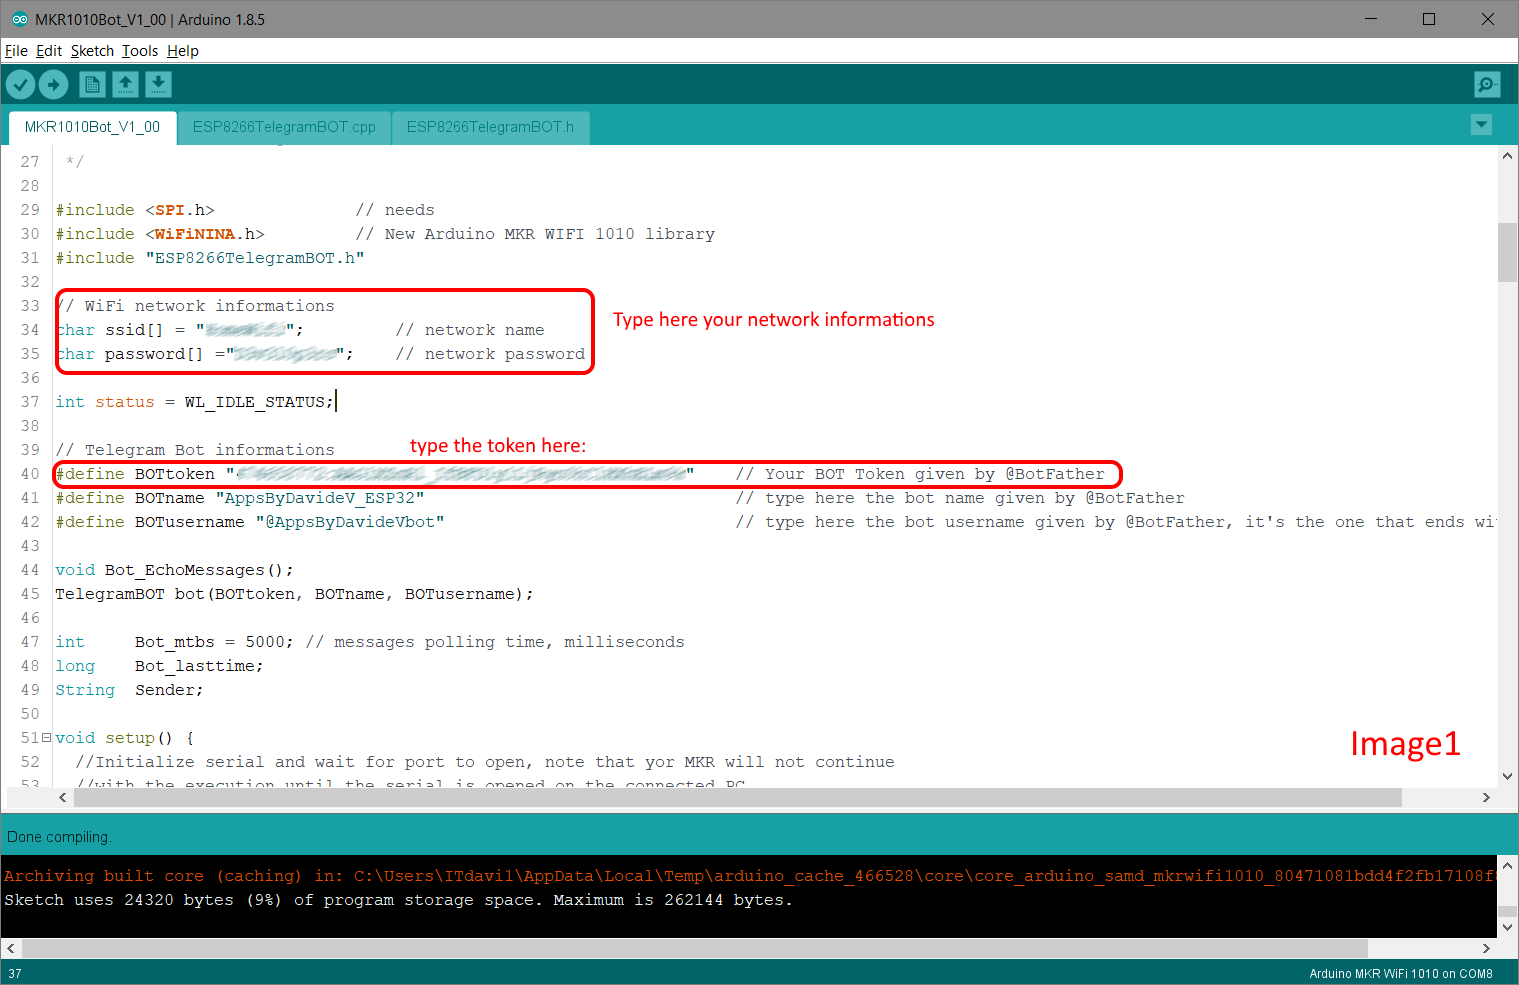Click the Upload arrow icon

point(54,84)
